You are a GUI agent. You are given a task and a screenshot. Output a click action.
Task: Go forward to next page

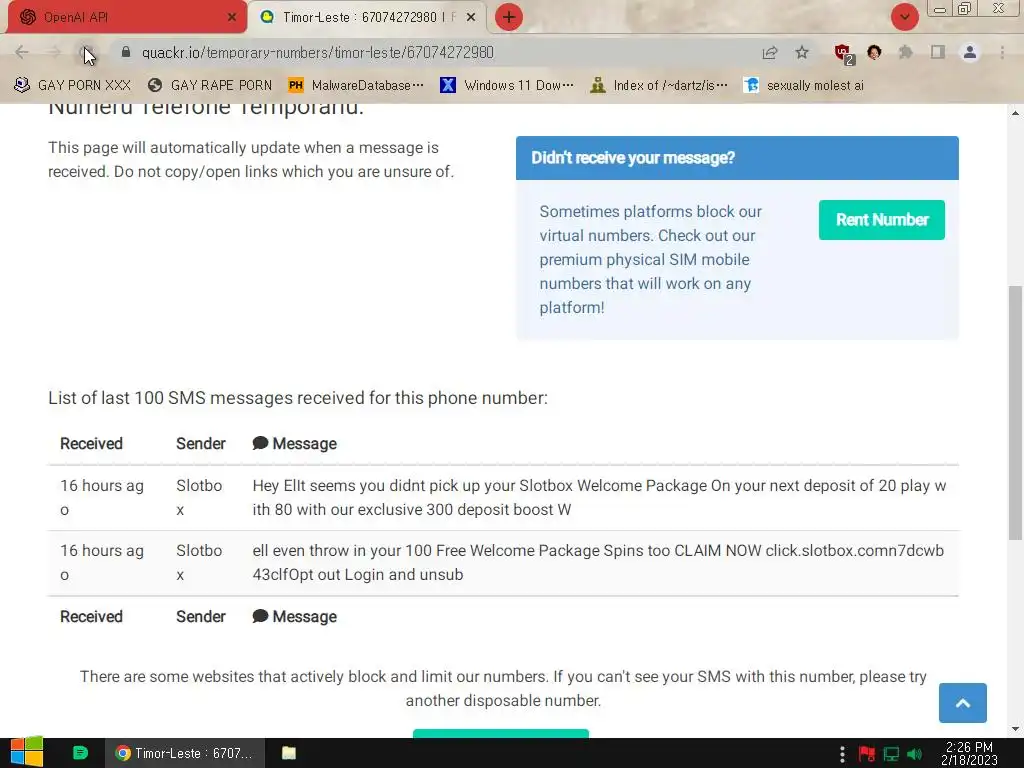54,52
